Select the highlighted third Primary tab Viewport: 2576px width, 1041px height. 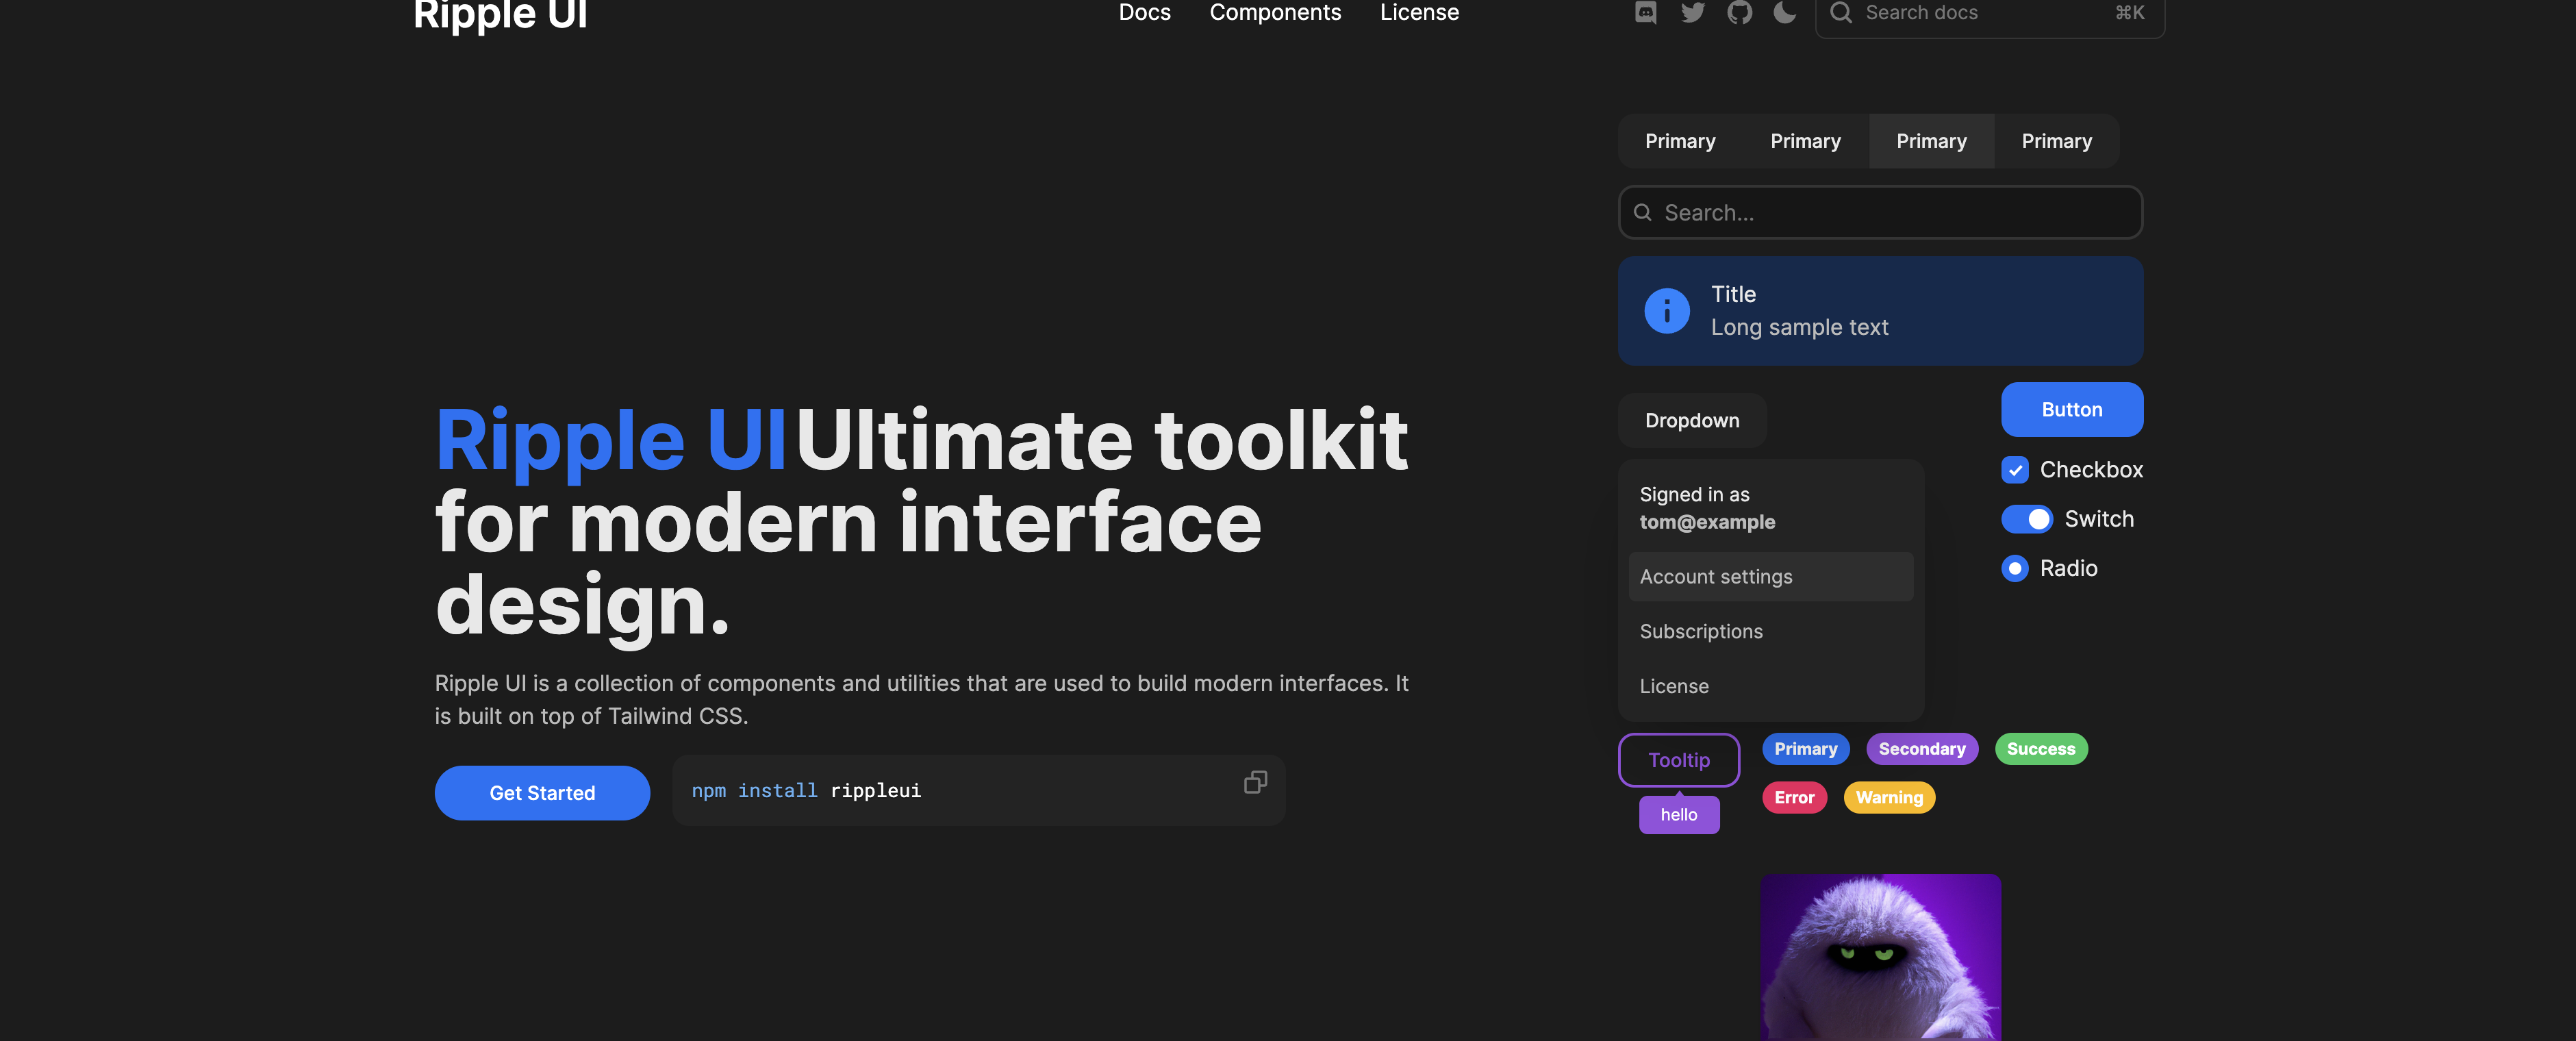(x=1931, y=141)
